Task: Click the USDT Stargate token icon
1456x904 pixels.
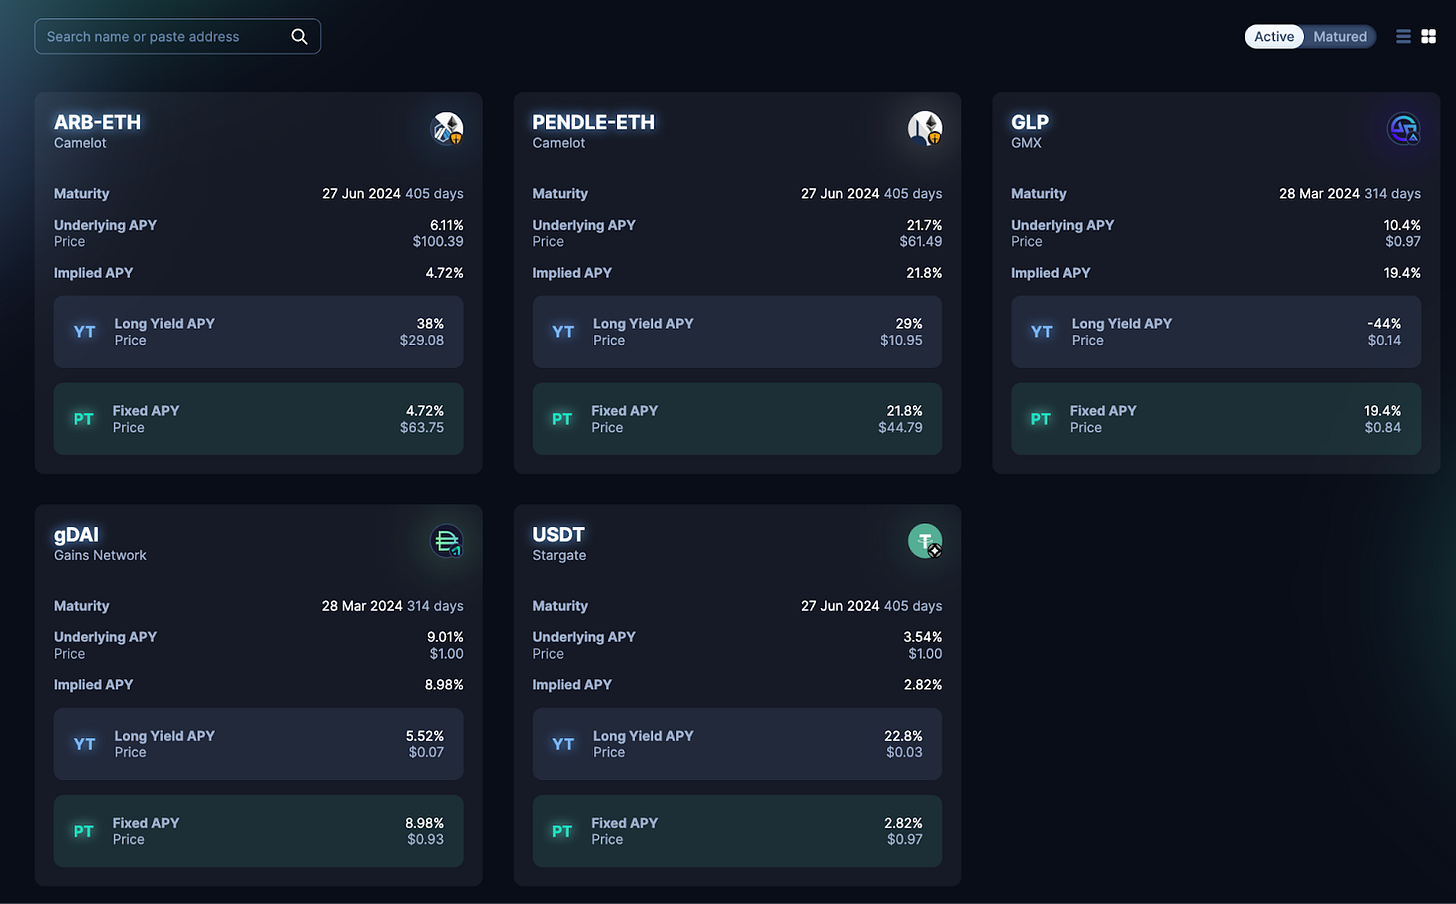Action: coord(925,541)
